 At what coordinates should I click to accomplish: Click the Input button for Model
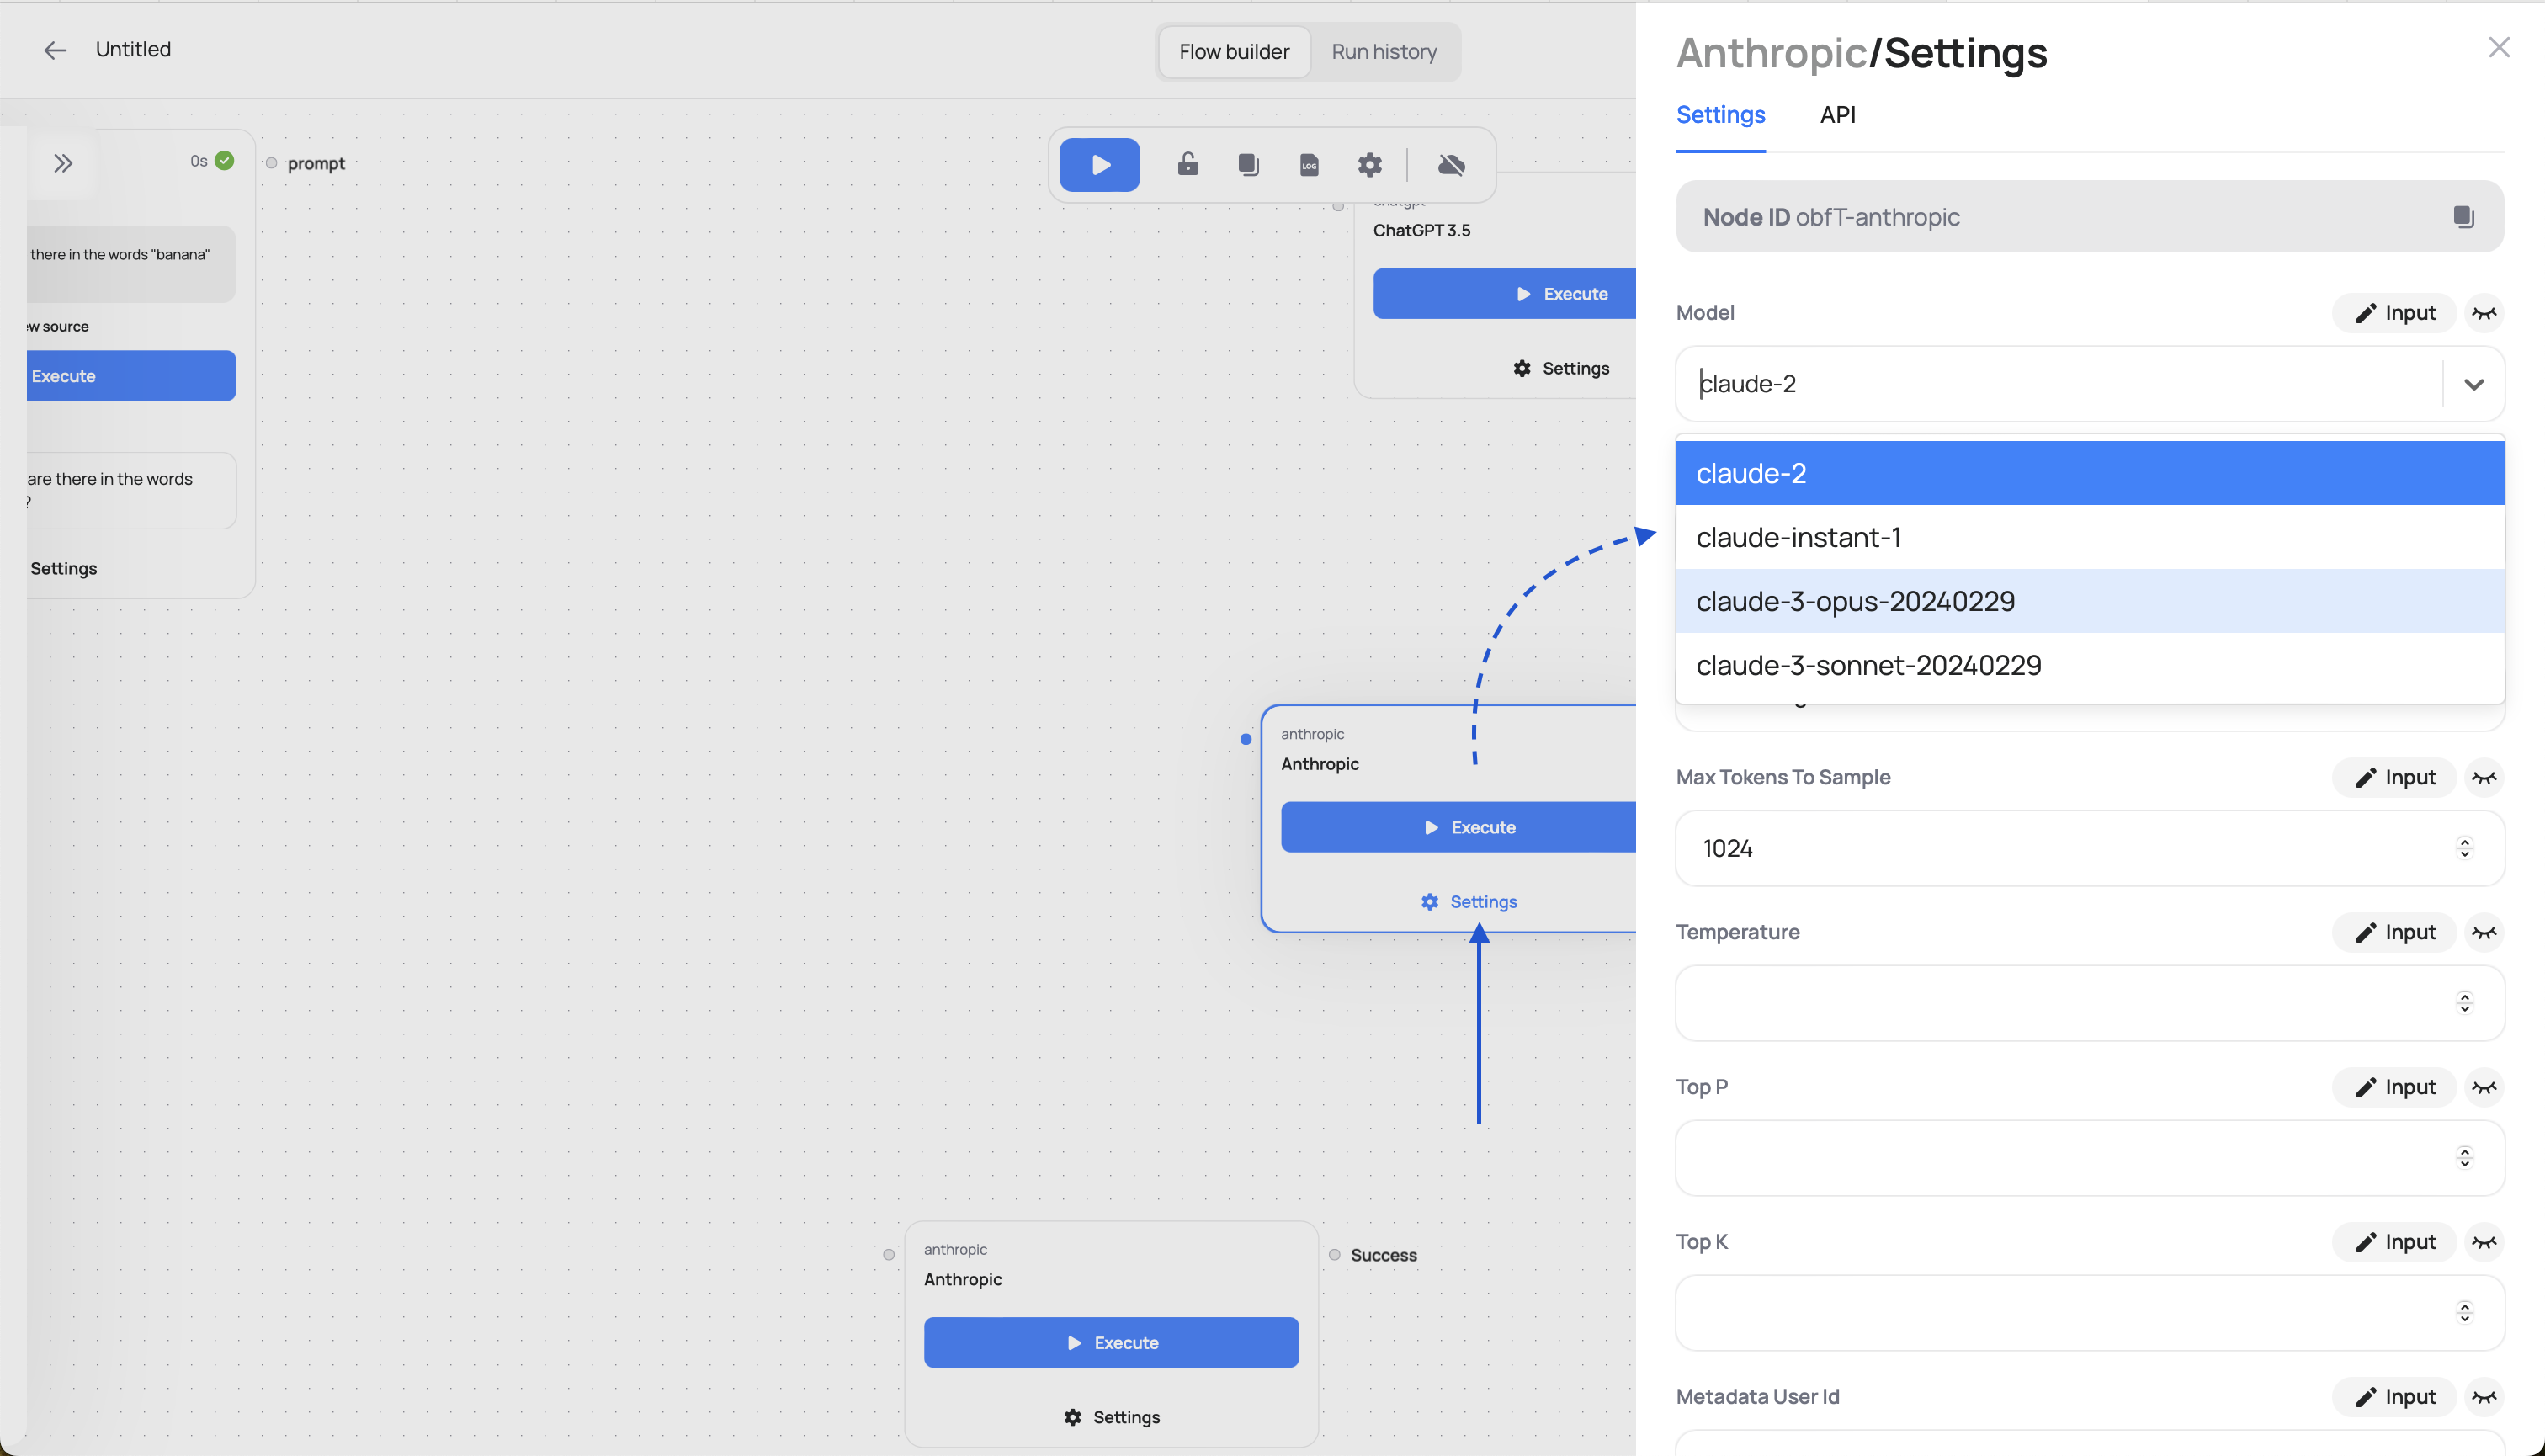click(x=2394, y=313)
